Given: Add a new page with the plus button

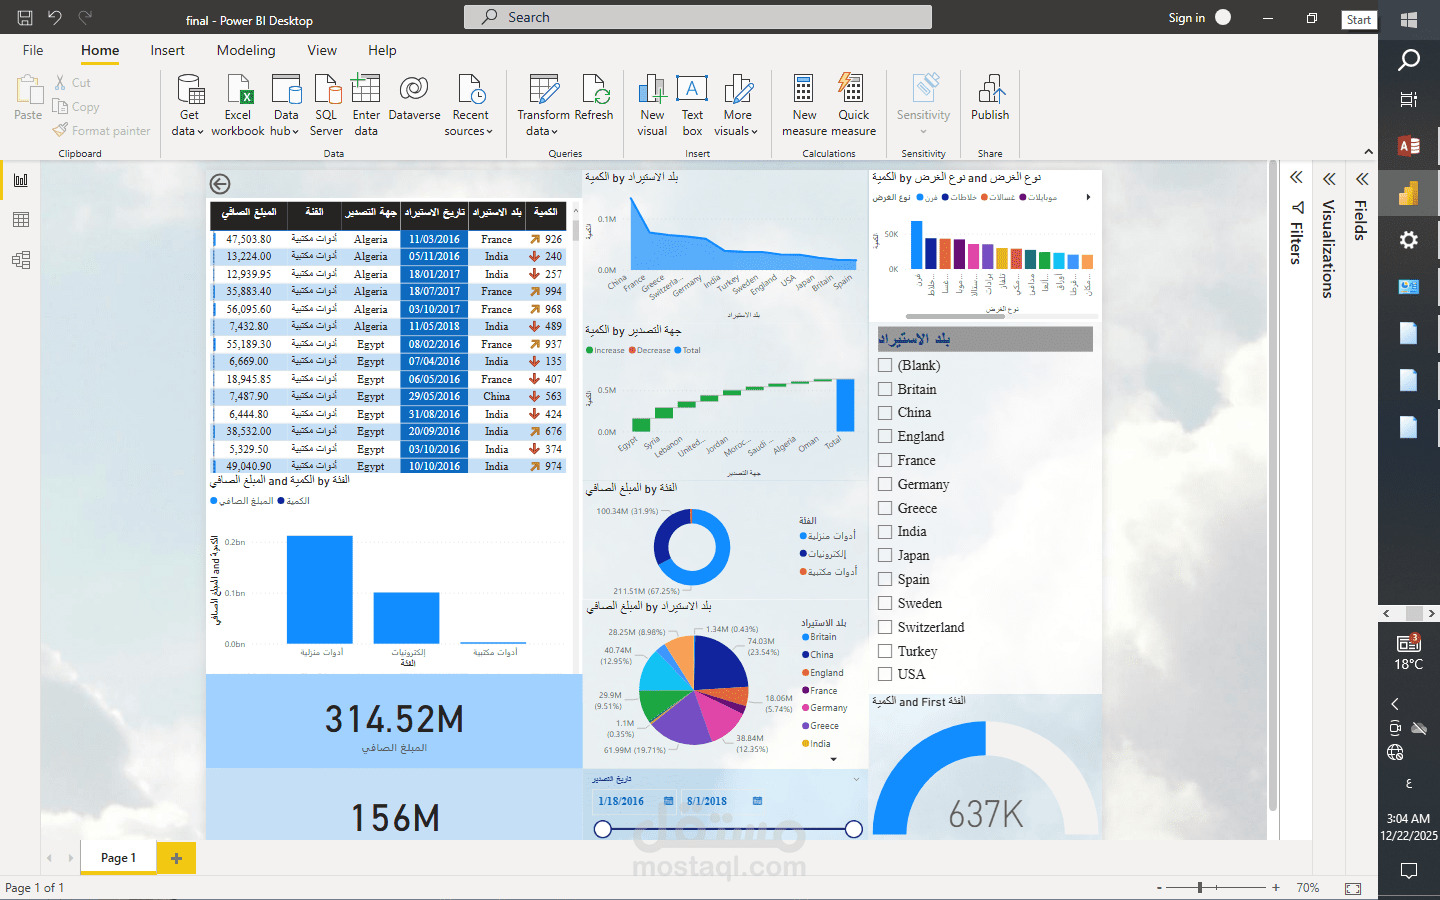Looking at the screenshot, I should [176, 858].
